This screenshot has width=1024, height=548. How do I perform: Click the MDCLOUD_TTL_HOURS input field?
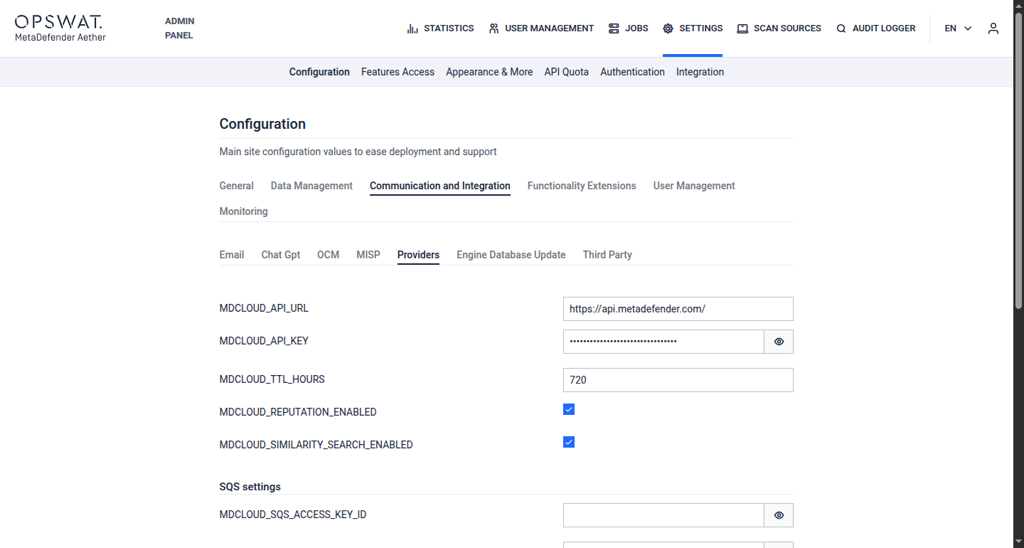678,380
